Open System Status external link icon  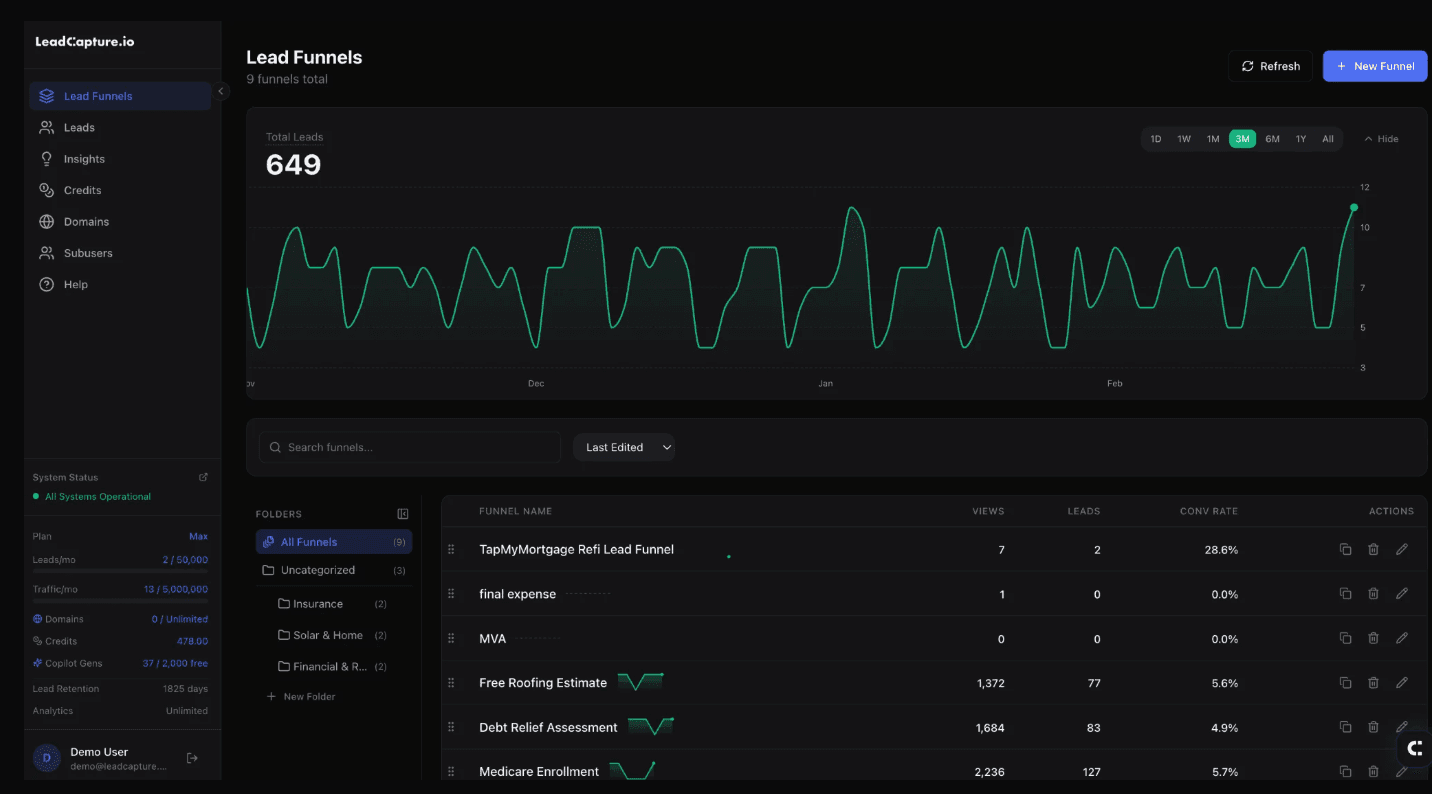coord(203,477)
